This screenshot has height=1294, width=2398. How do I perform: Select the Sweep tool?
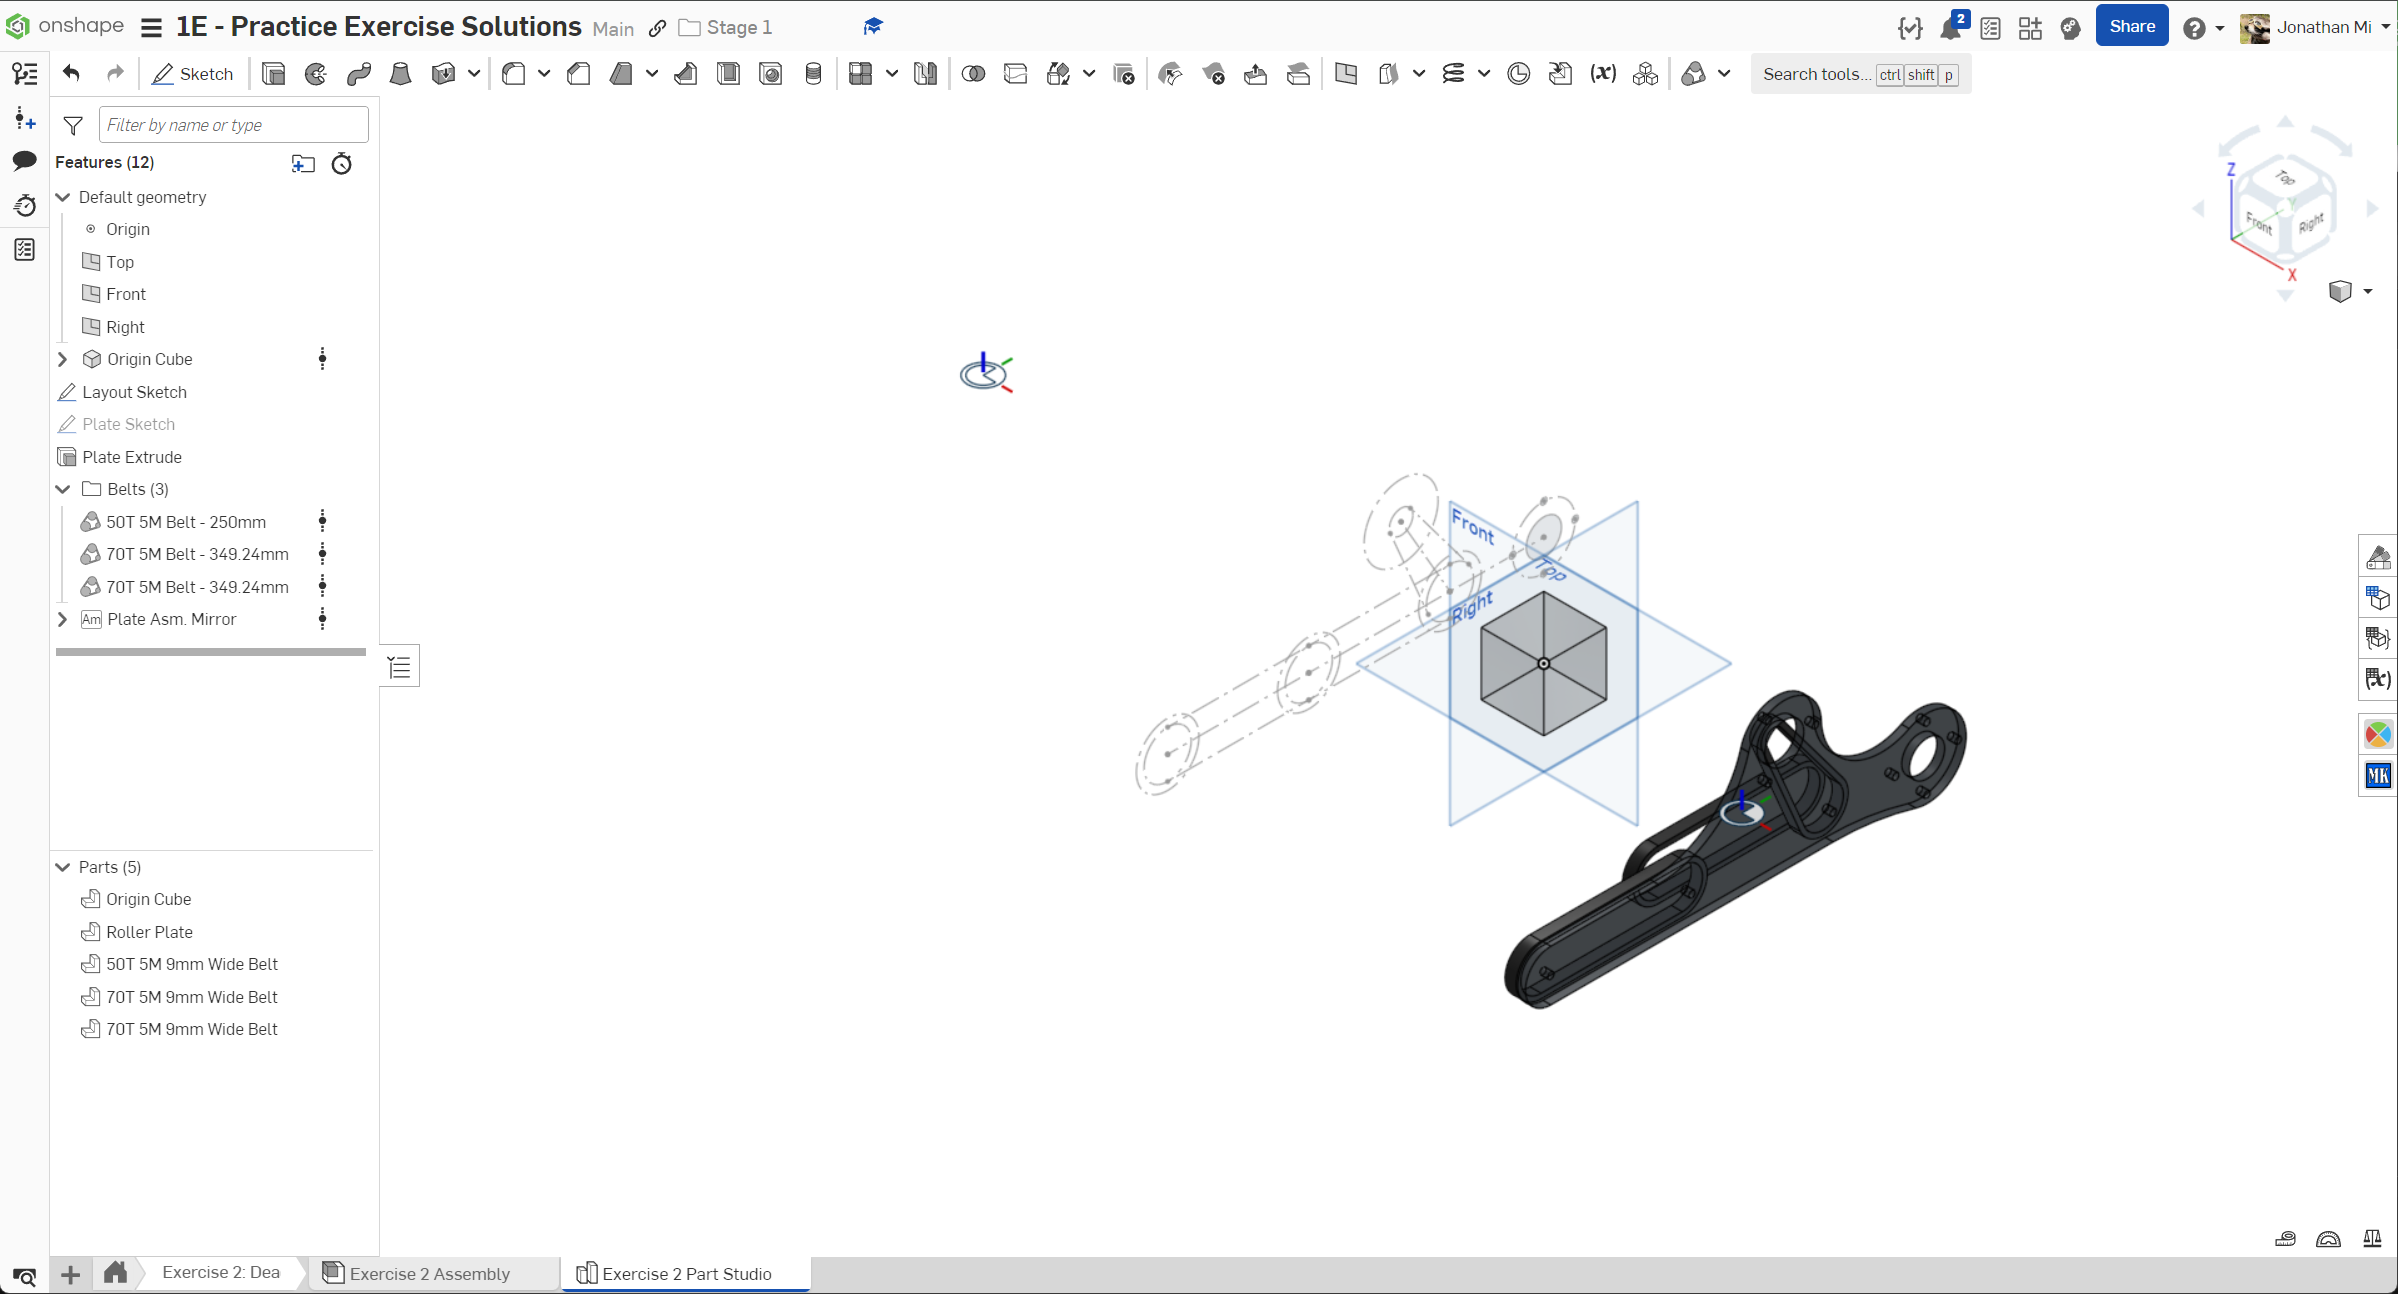(x=359, y=74)
